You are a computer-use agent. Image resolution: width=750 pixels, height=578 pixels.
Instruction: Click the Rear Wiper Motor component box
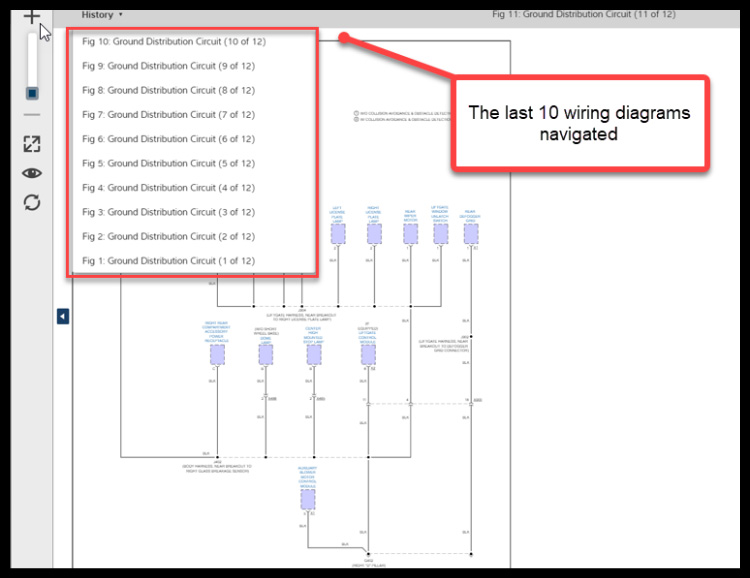[410, 233]
